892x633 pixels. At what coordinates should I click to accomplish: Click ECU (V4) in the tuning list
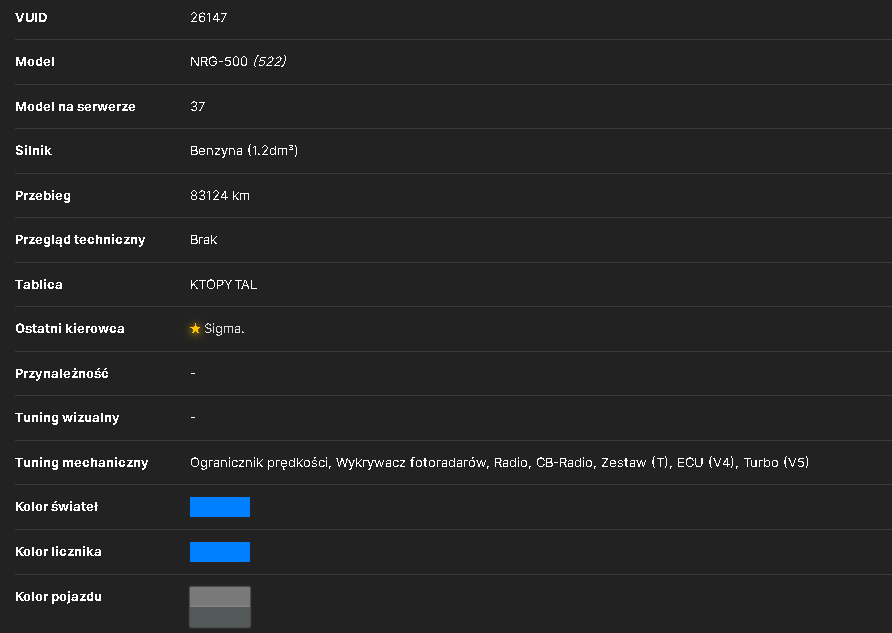(705, 462)
